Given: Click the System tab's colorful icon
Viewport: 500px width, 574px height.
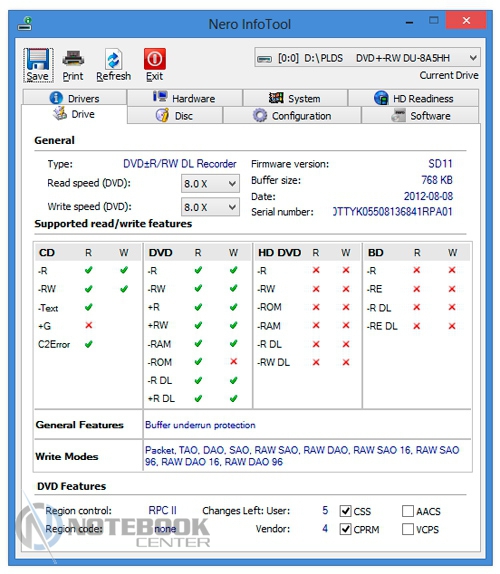Looking at the screenshot, I should (276, 98).
